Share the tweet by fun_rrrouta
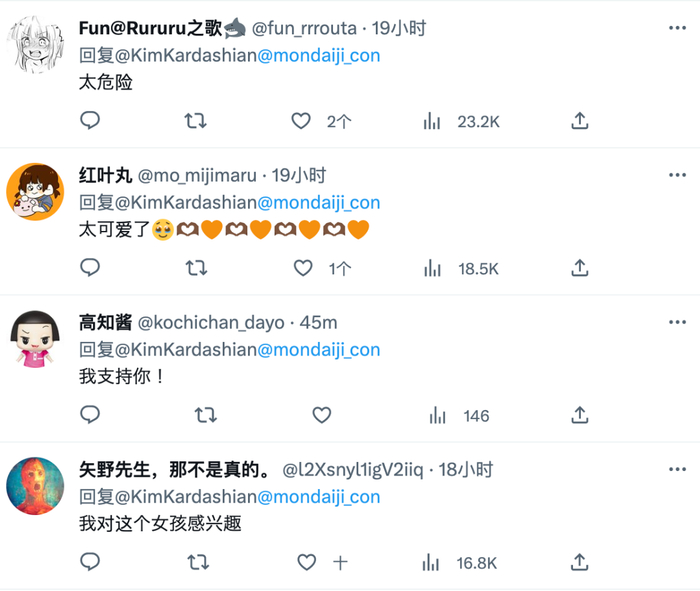The width and height of the screenshot is (700, 591). (x=580, y=121)
